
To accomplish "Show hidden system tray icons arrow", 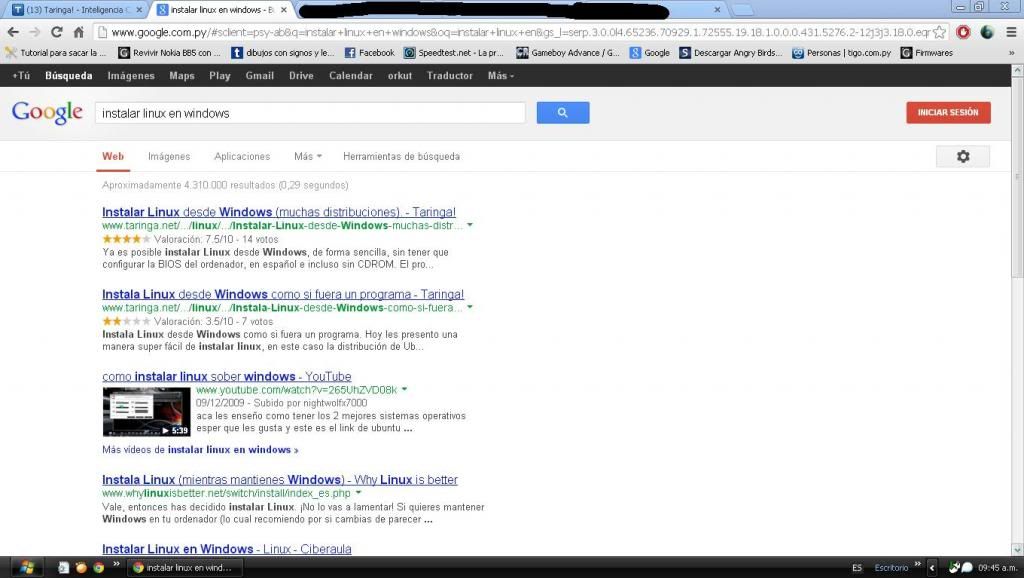I will [x=932, y=568].
